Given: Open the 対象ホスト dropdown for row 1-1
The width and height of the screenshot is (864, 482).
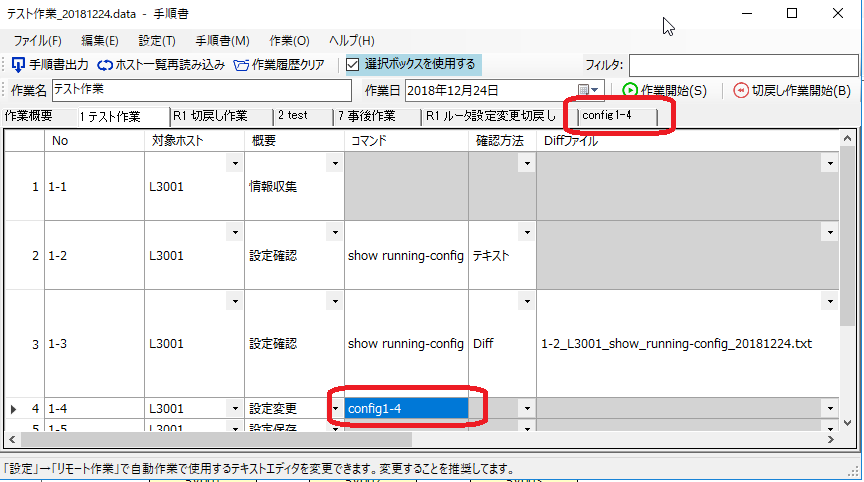Looking at the screenshot, I should [x=234, y=162].
